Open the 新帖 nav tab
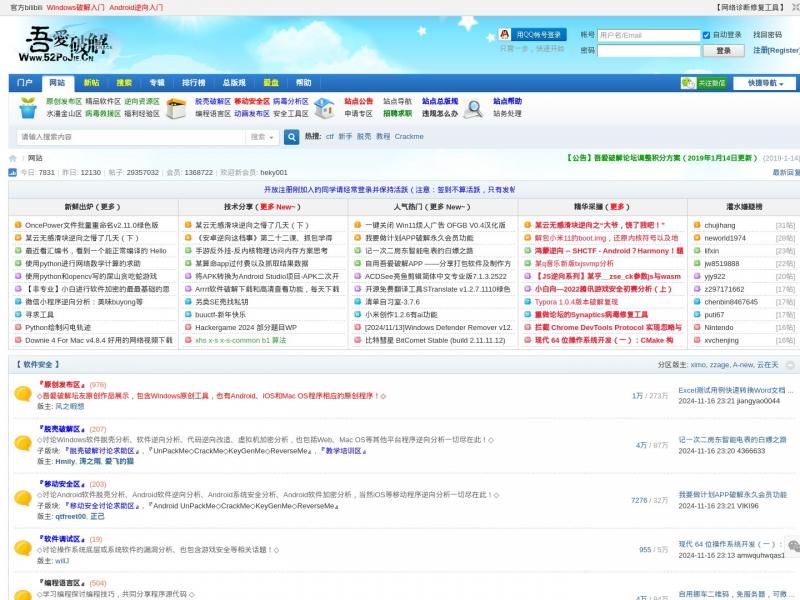 (91, 83)
